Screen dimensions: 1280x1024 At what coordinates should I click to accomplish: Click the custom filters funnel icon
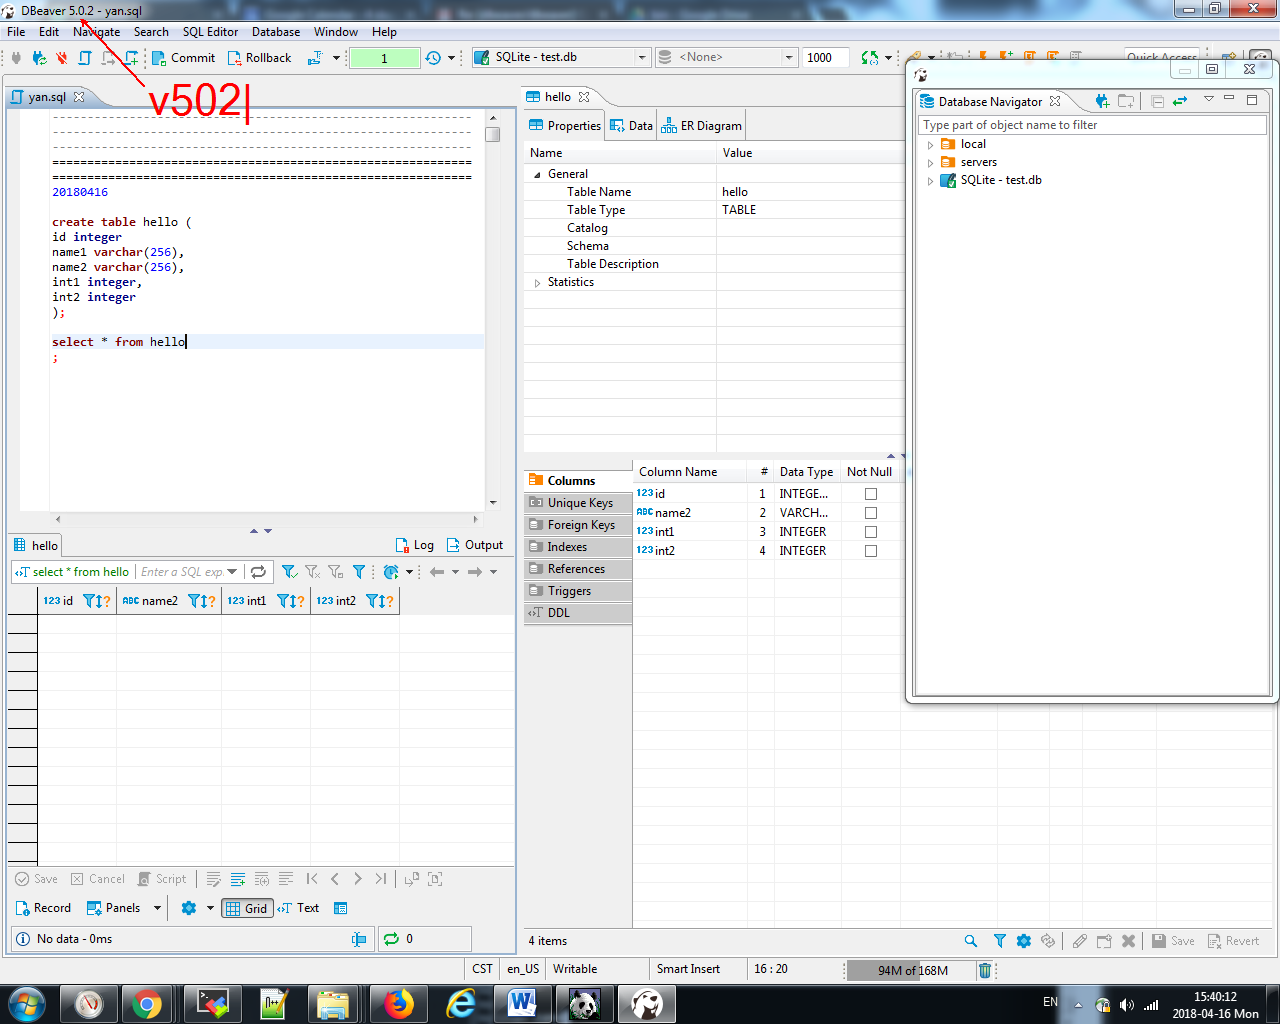359,572
